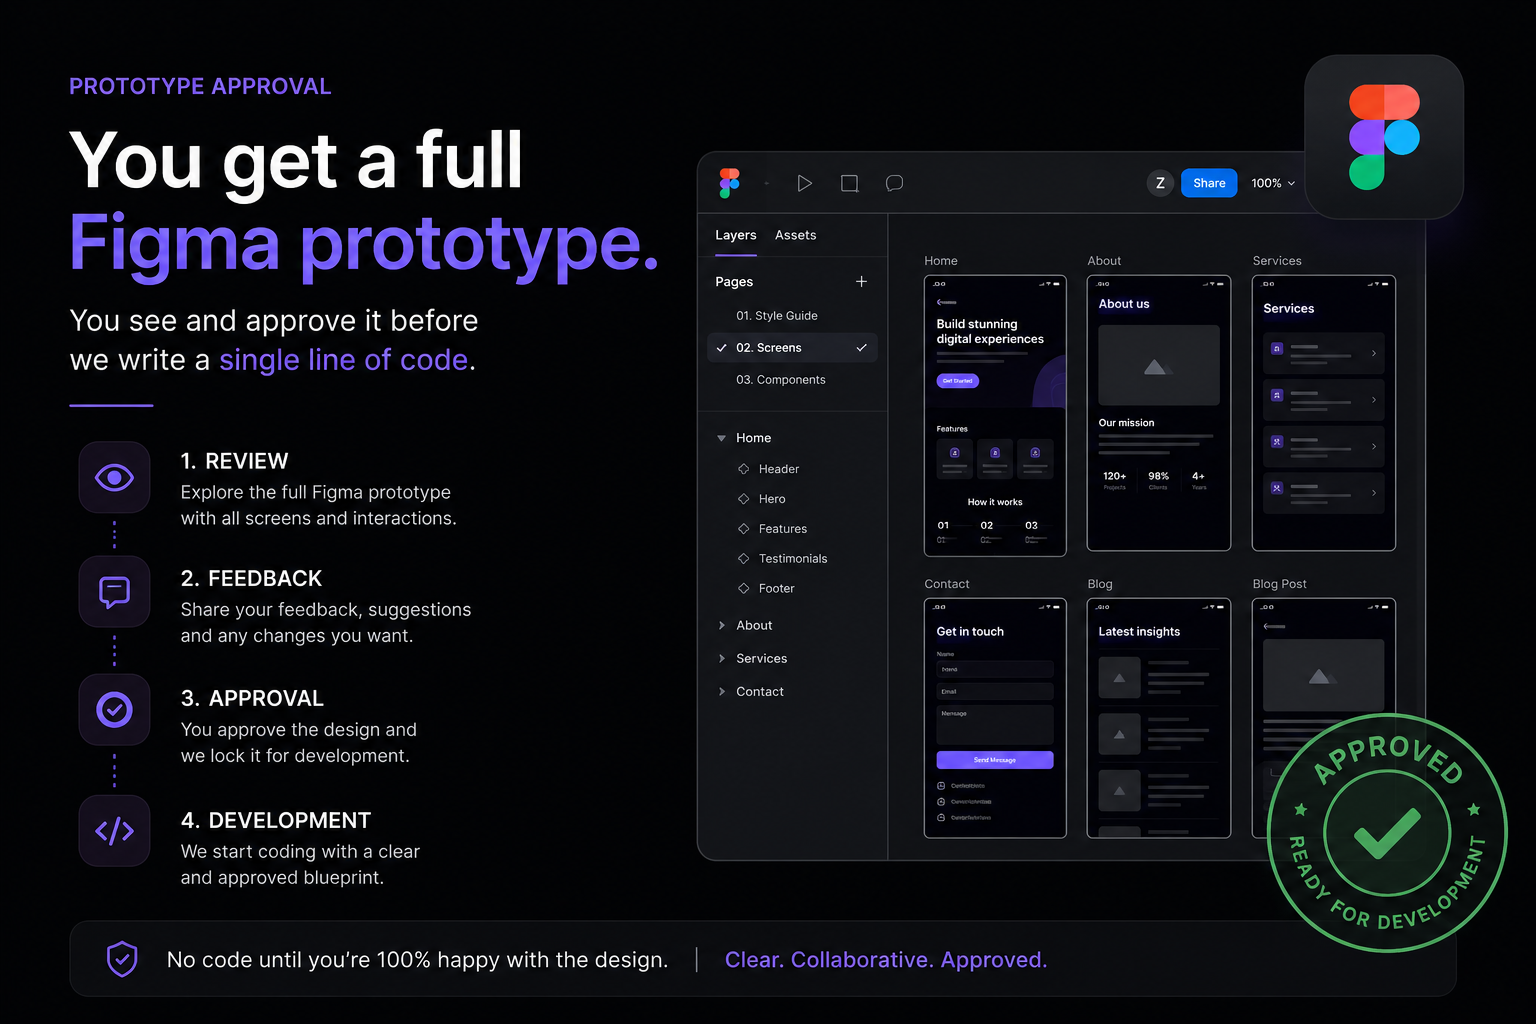This screenshot has width=1536, height=1024.
Task: Click the About frame label on the canvas
Action: pyautogui.click(x=1104, y=261)
